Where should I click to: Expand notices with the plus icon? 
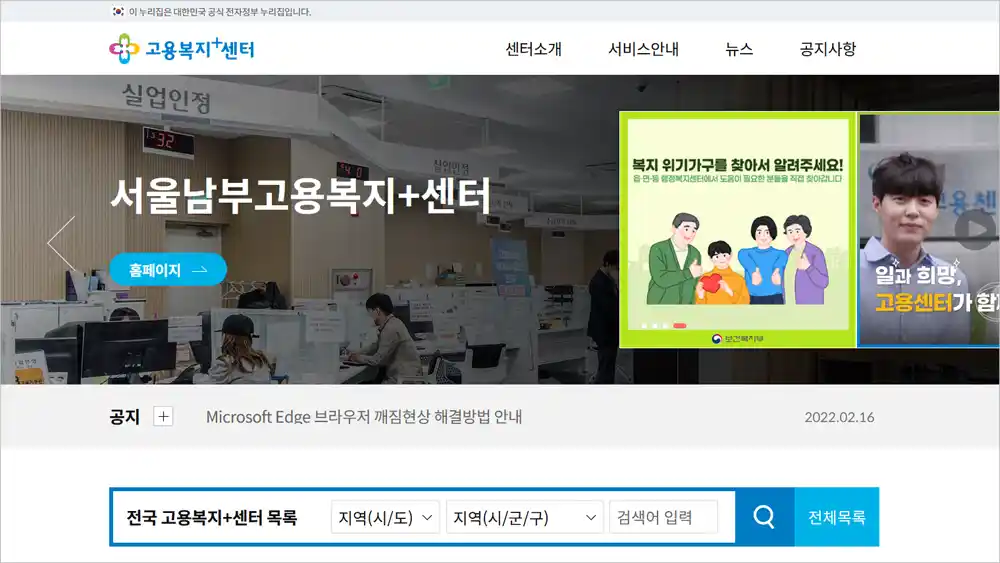click(163, 416)
